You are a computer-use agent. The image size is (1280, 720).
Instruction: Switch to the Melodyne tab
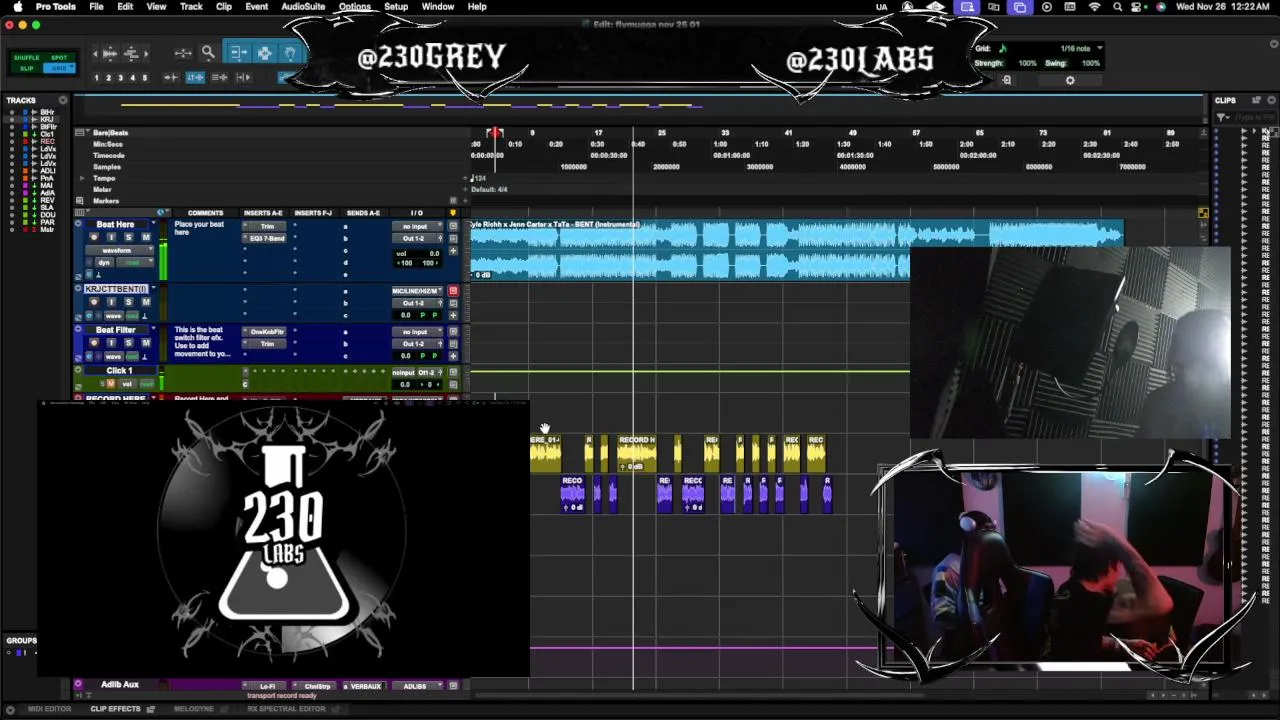tap(194, 709)
